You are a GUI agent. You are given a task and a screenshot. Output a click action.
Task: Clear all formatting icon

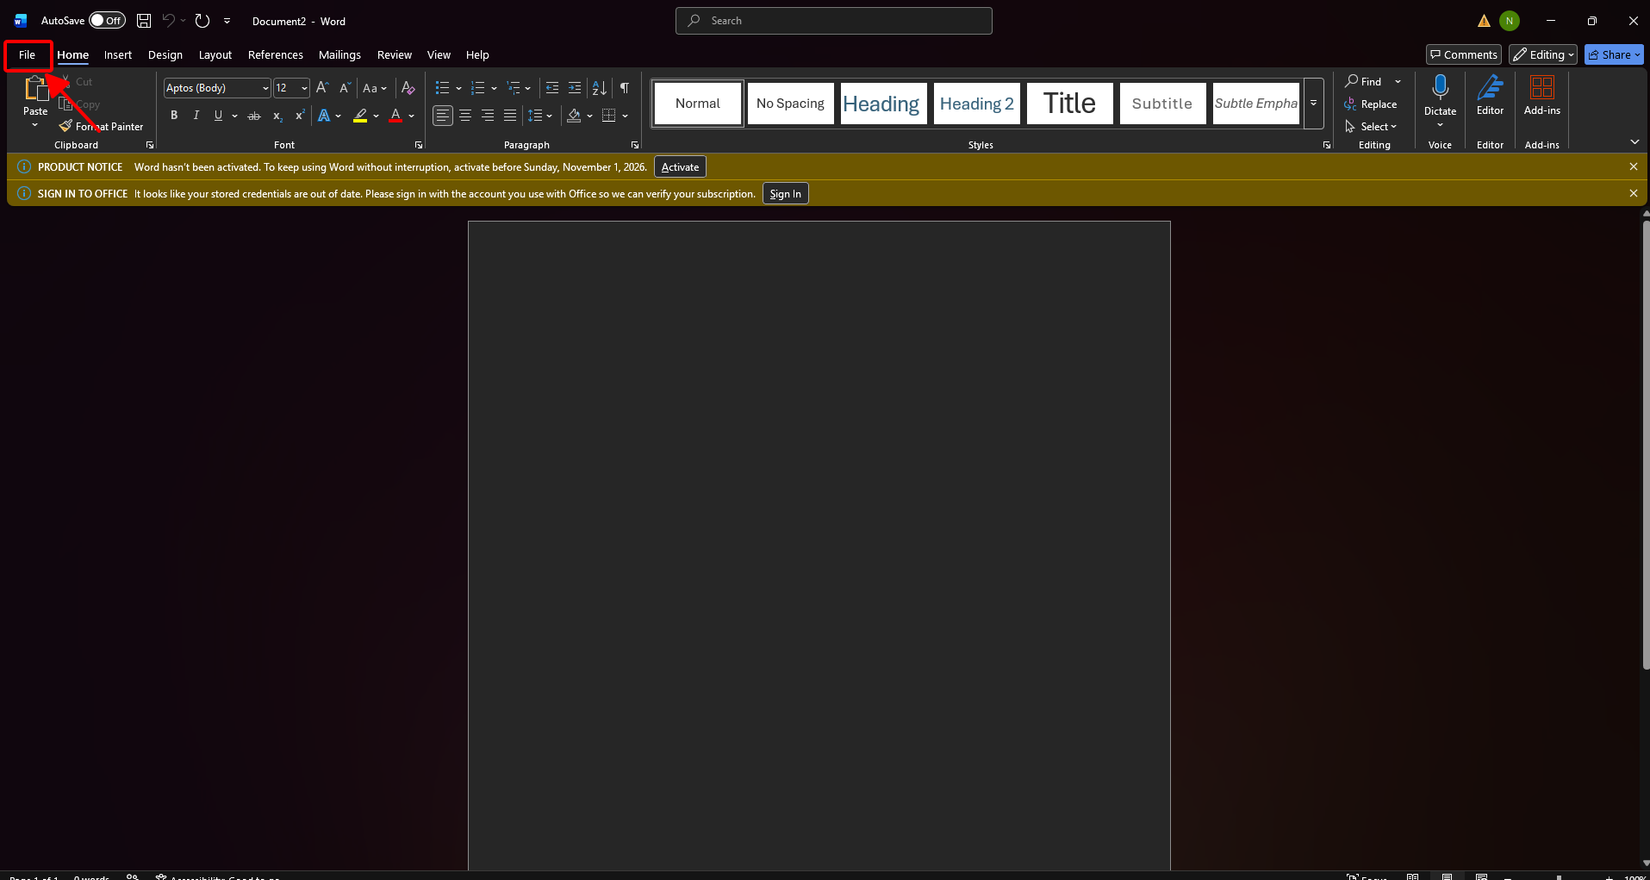click(x=408, y=88)
